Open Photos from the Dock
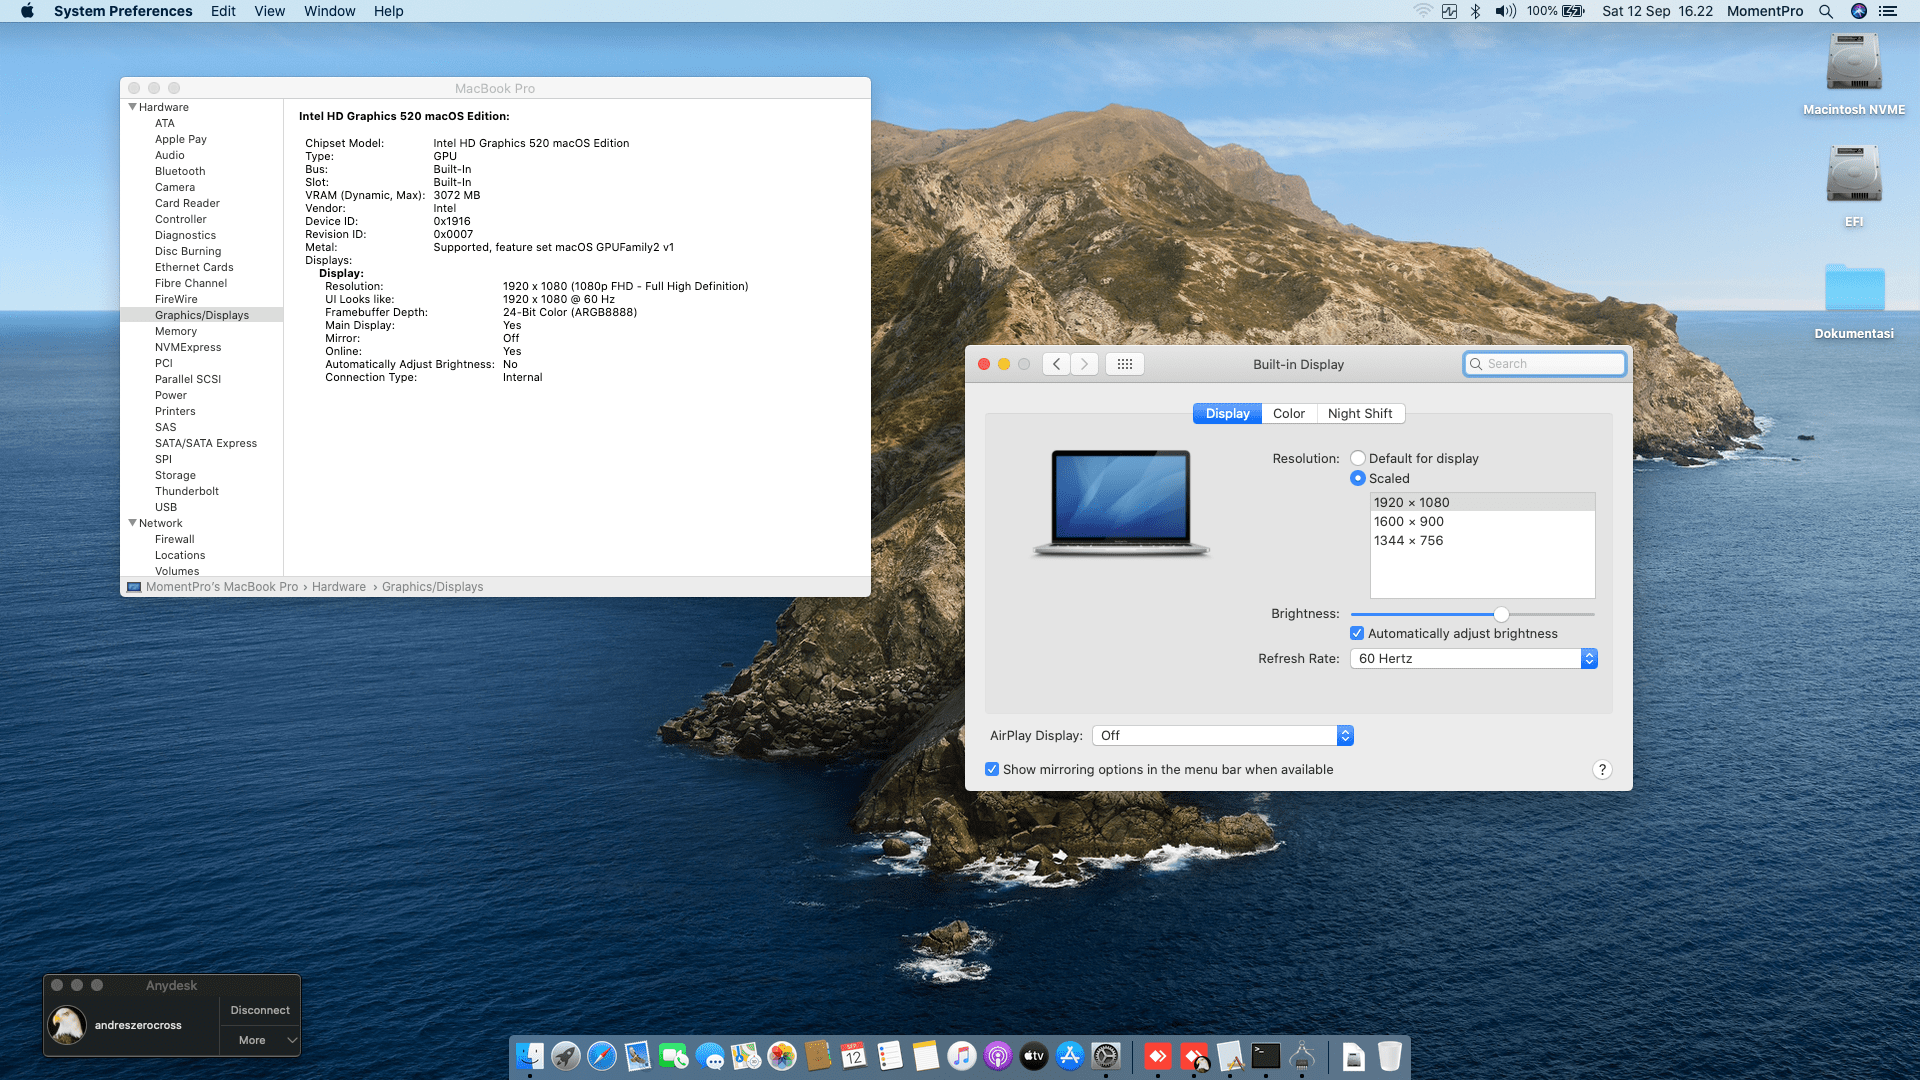This screenshot has width=1920, height=1080. (782, 1056)
